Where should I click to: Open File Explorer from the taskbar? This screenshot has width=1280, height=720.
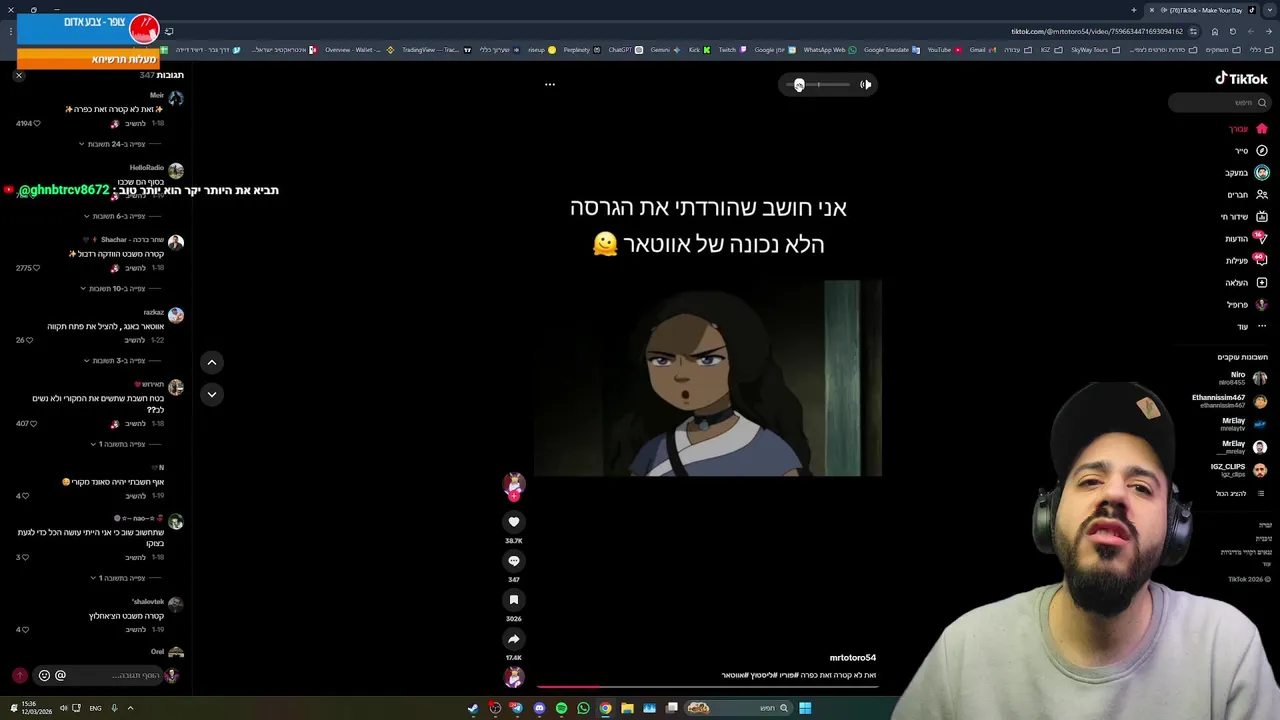click(627, 708)
